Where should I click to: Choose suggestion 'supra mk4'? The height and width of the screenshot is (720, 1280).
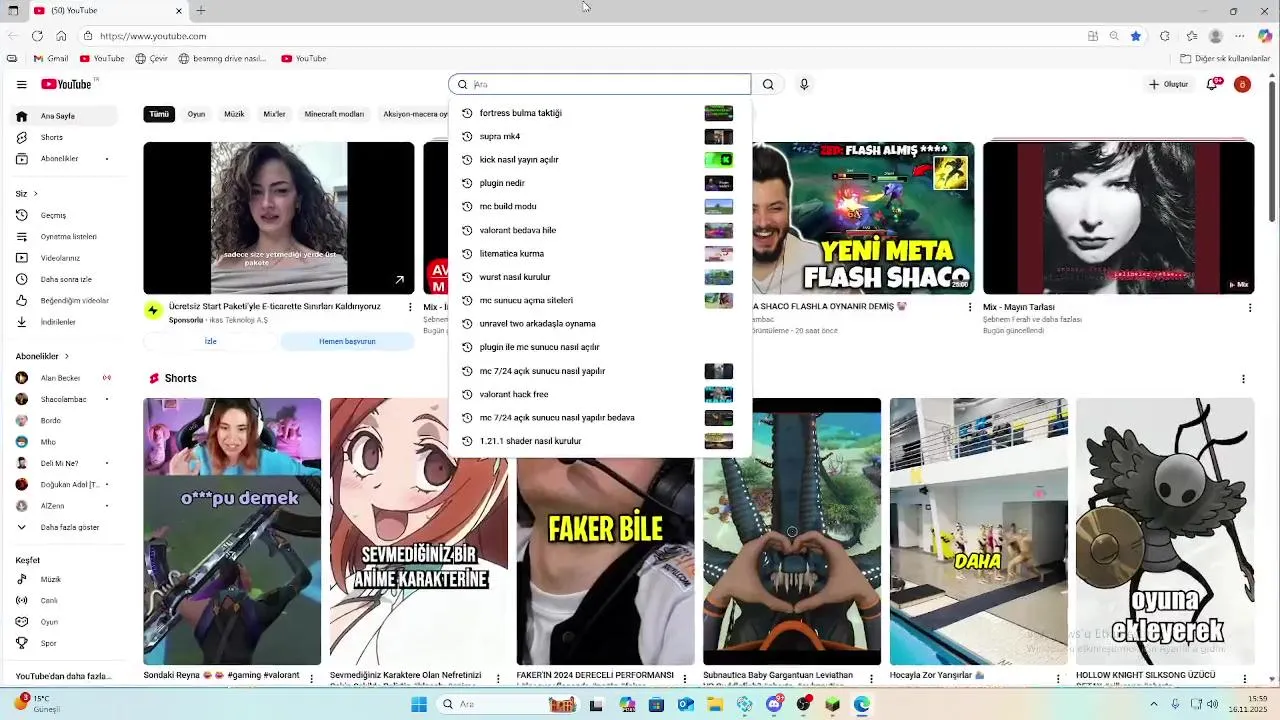[x=600, y=136]
